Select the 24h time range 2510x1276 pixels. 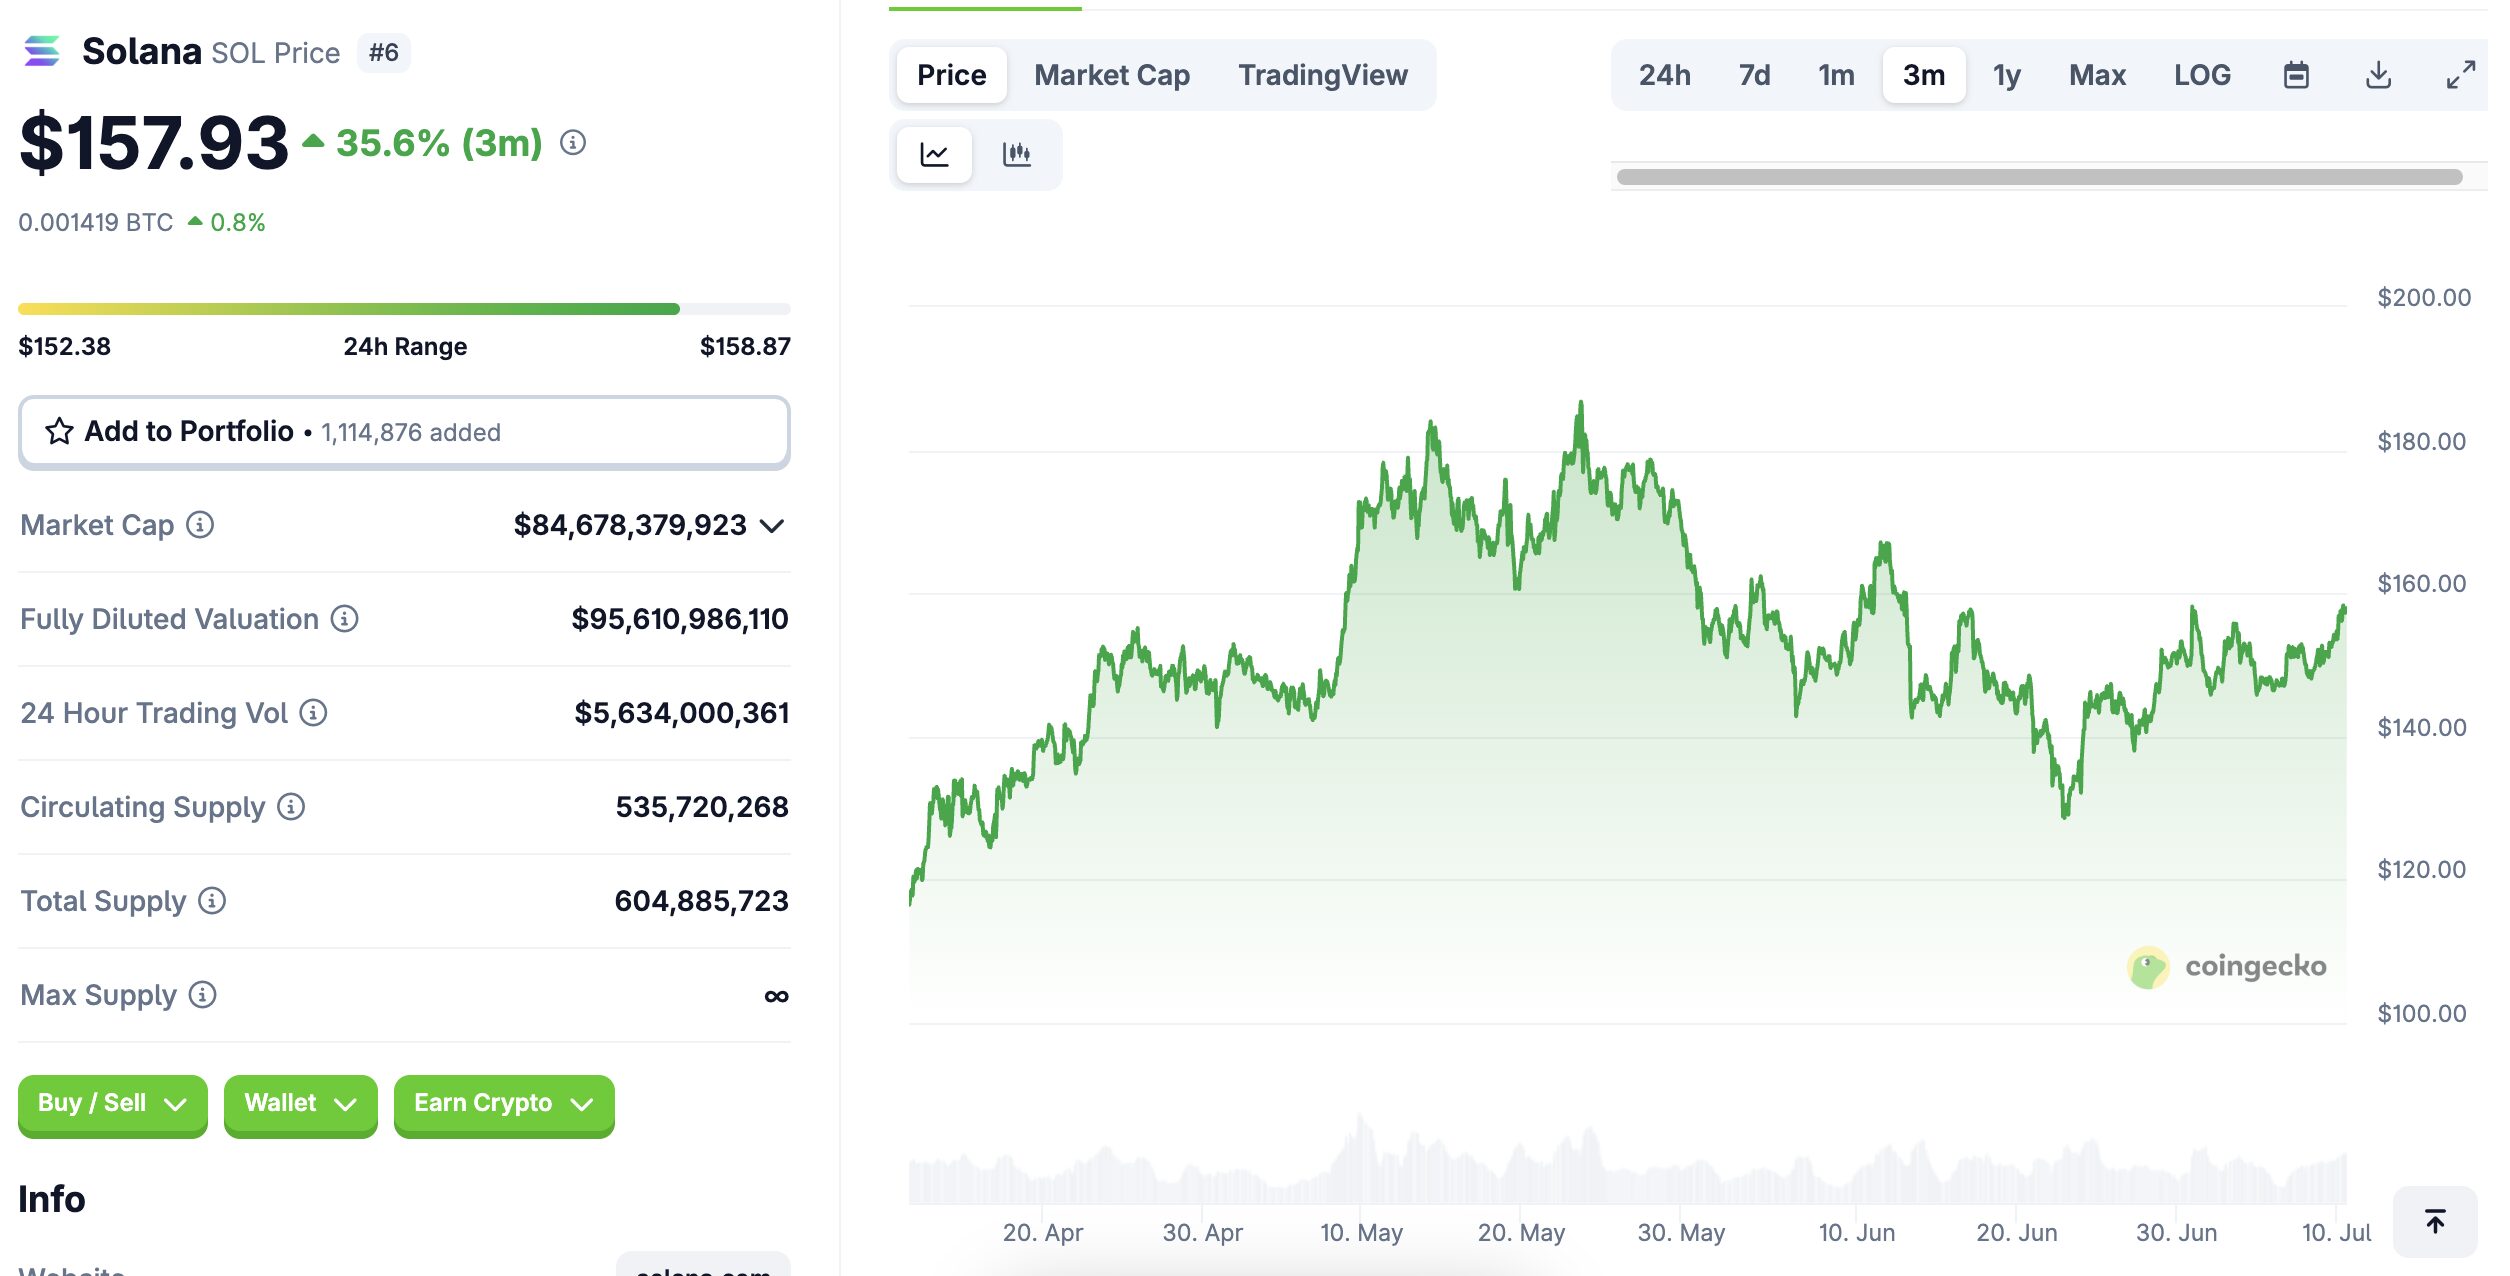1664,75
